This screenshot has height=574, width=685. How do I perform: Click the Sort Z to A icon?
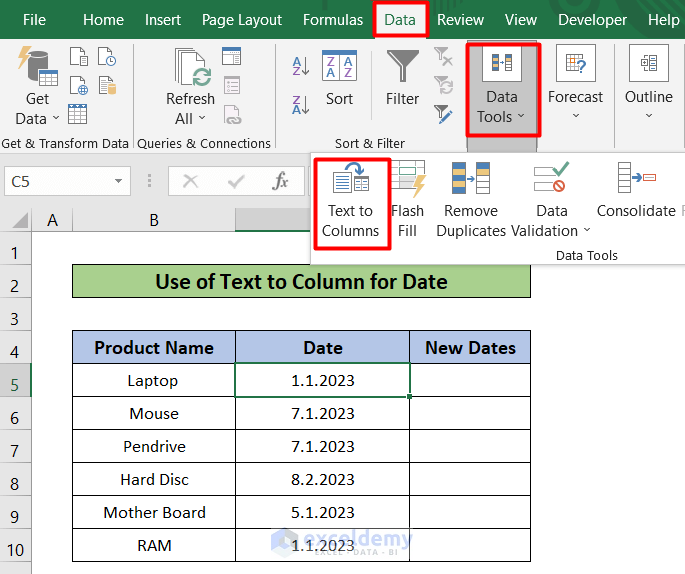[x=301, y=105]
